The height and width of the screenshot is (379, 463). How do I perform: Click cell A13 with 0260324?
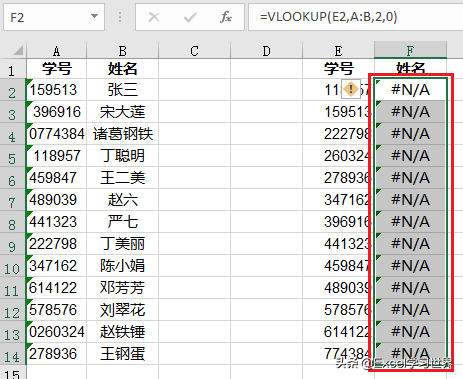pyautogui.click(x=56, y=332)
